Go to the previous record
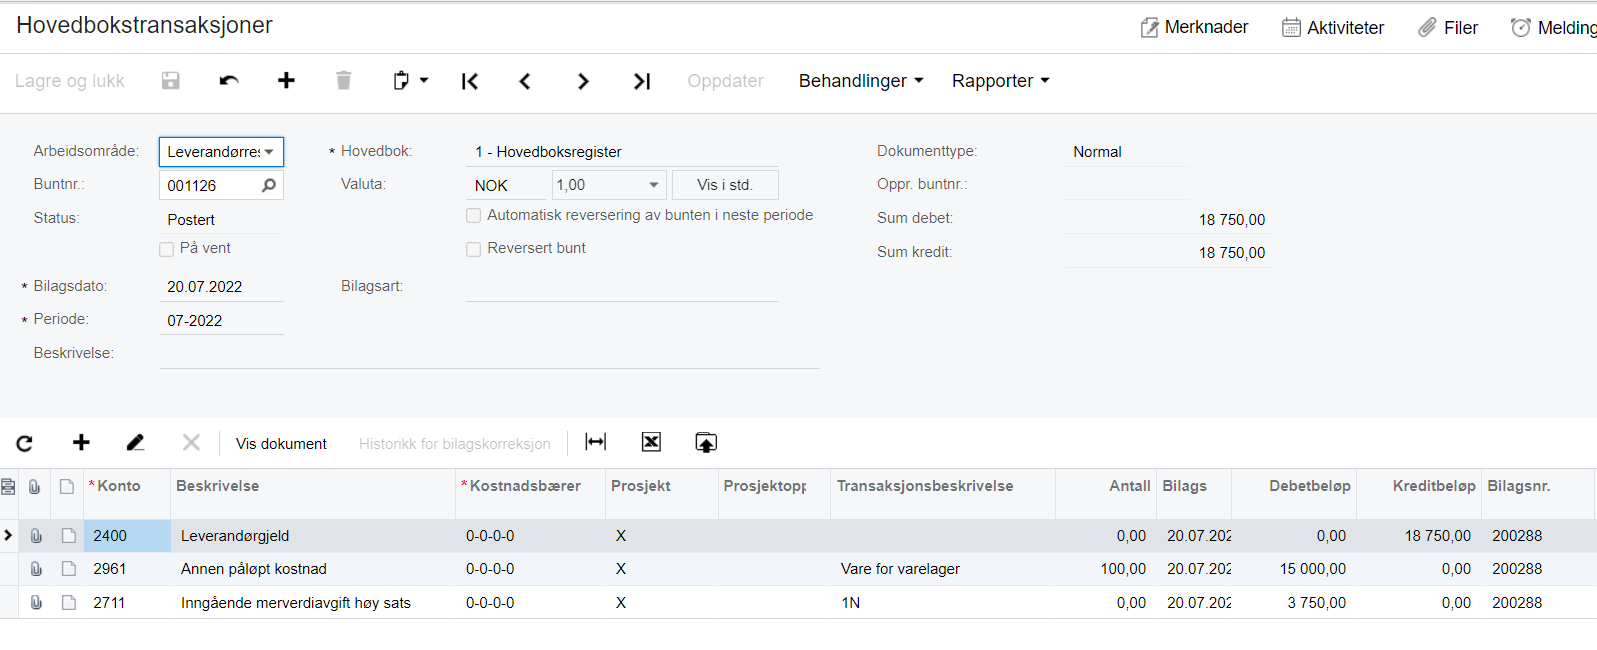This screenshot has height=650, width=1597. 525,81
